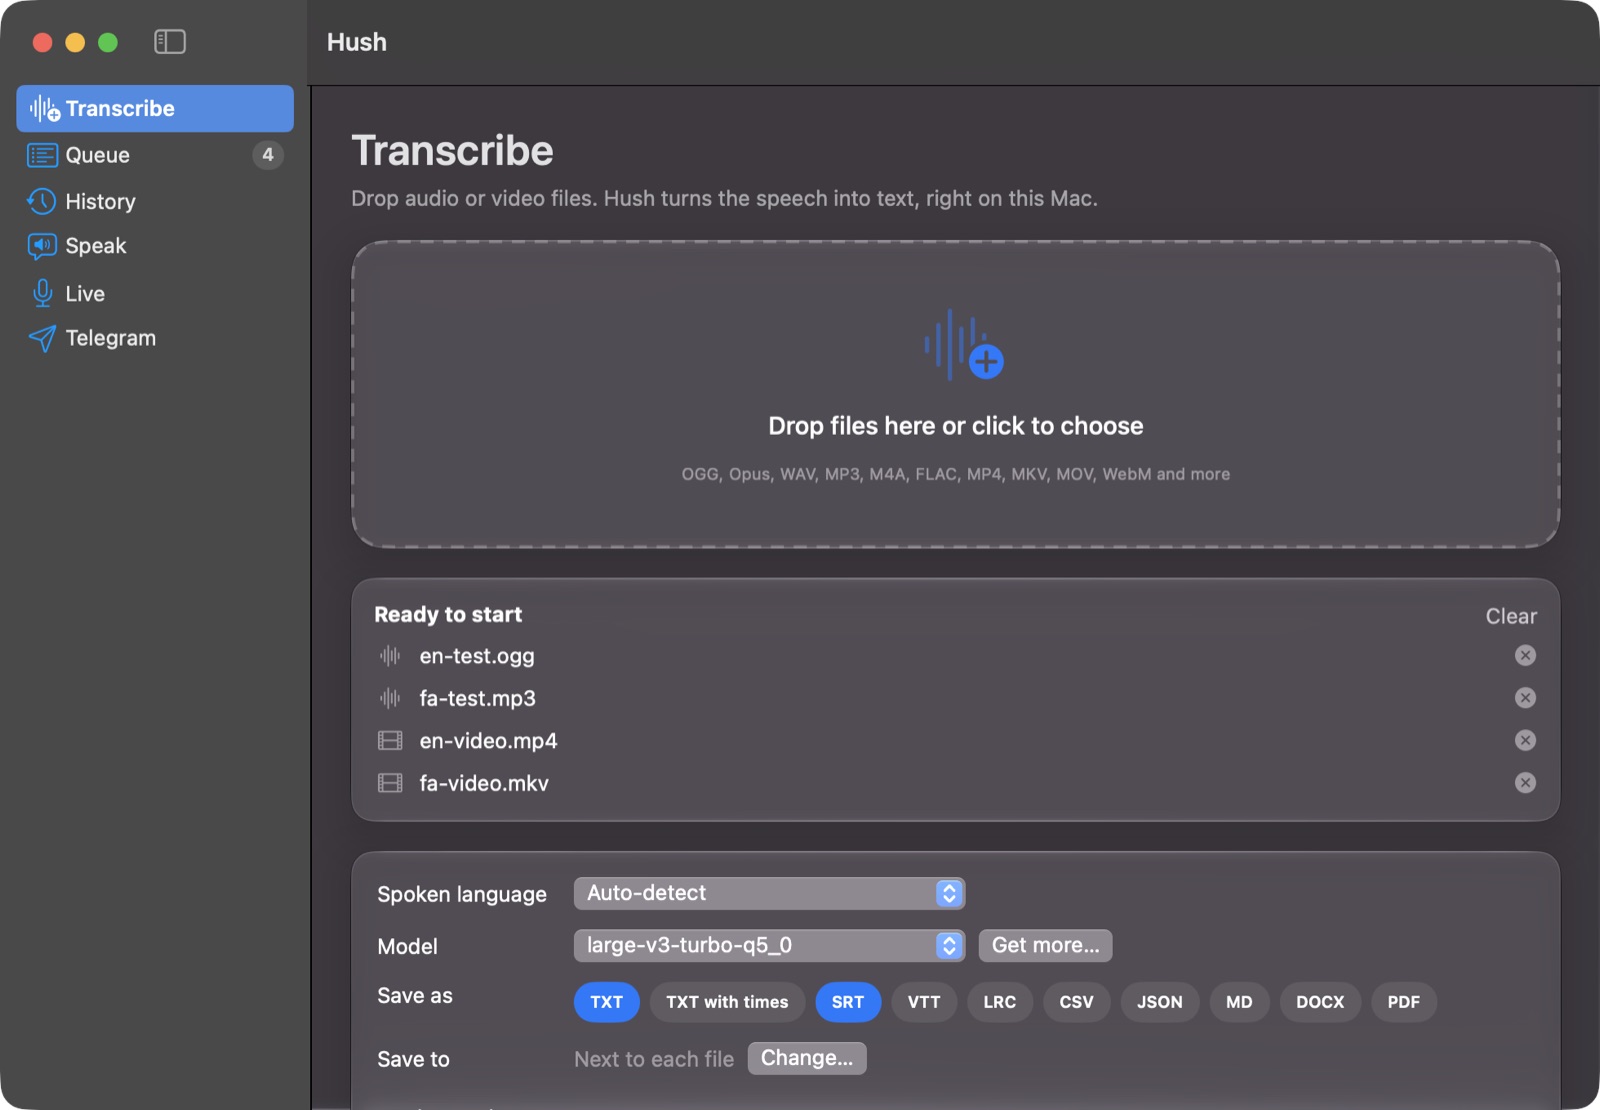Click the Get more... models button
This screenshot has height=1110, width=1600.
click(1045, 945)
